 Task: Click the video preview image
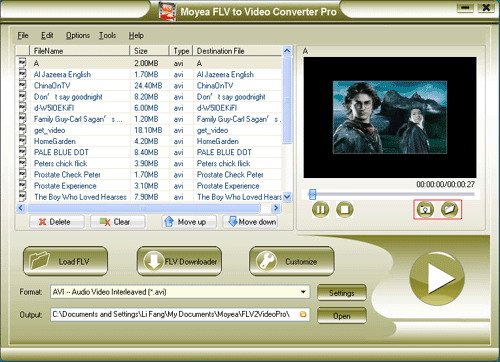[390, 117]
